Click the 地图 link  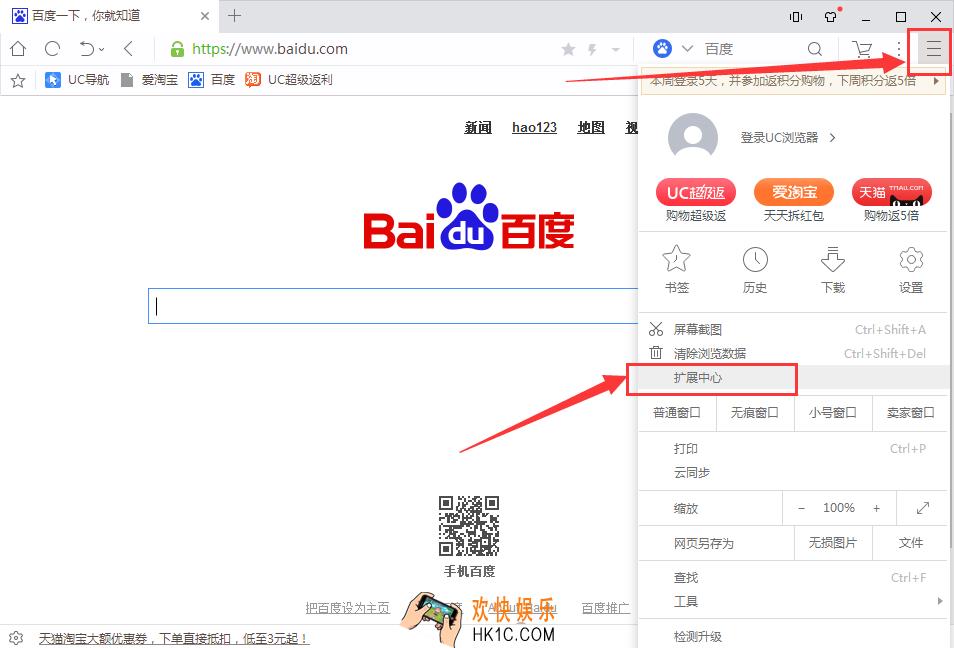pyautogui.click(x=591, y=127)
